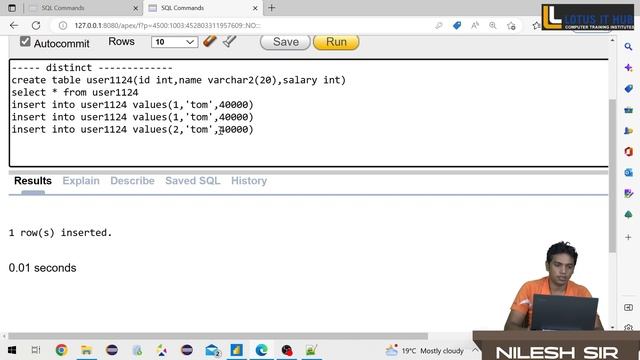Open Task View on the taskbar
Image resolution: width=640 pixels, height=360 pixels.
tap(36, 350)
